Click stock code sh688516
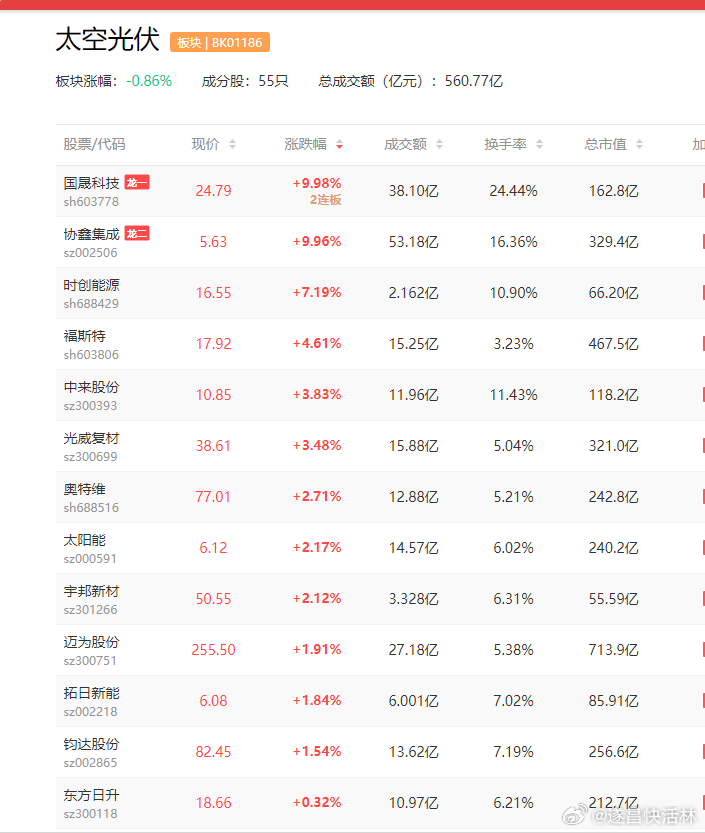The height and width of the screenshot is (833, 705). point(91,508)
